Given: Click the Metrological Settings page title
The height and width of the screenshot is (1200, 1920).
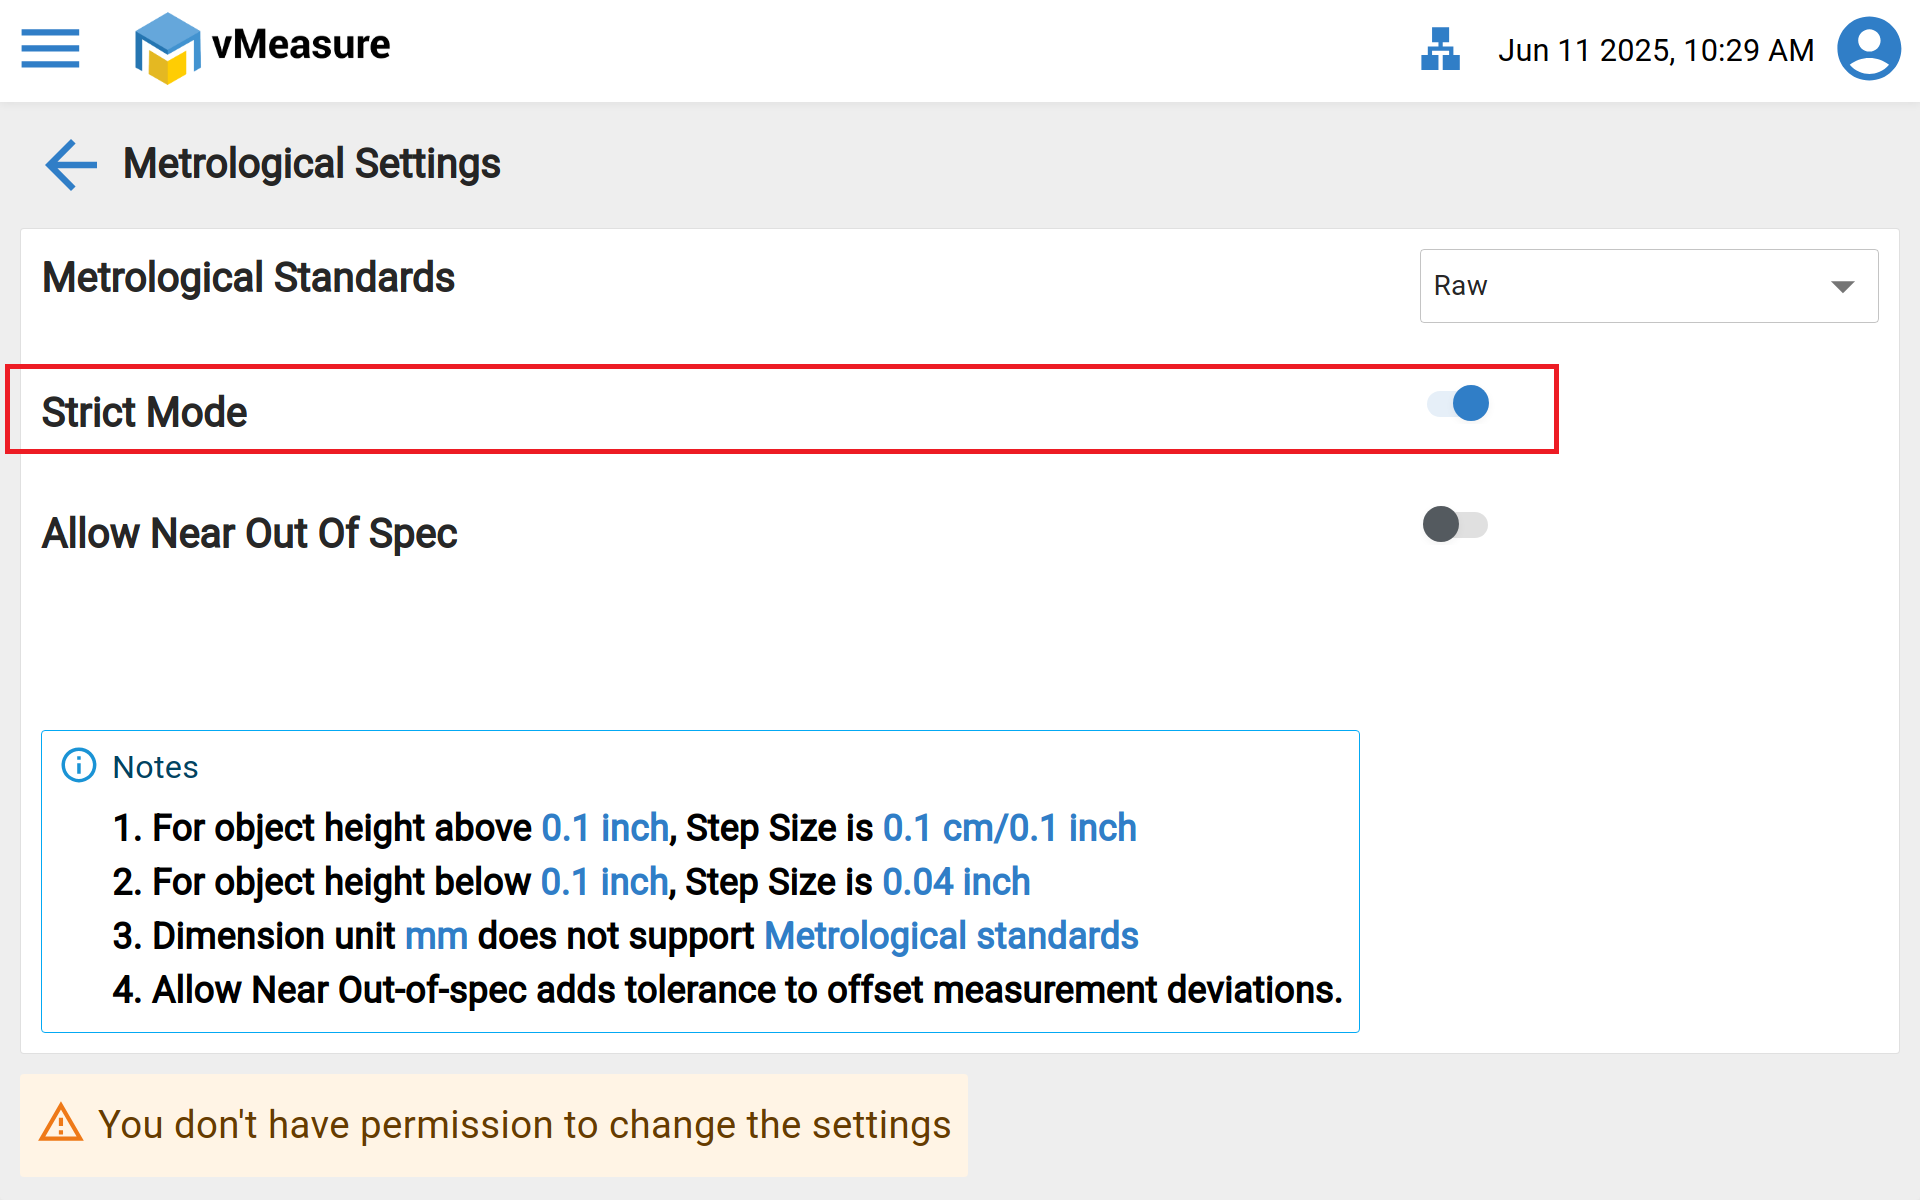Looking at the screenshot, I should click(311, 164).
